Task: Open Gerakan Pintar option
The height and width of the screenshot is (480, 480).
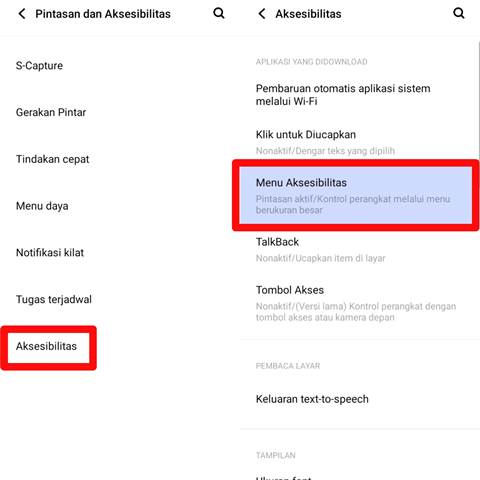Action: pyautogui.click(x=120, y=112)
